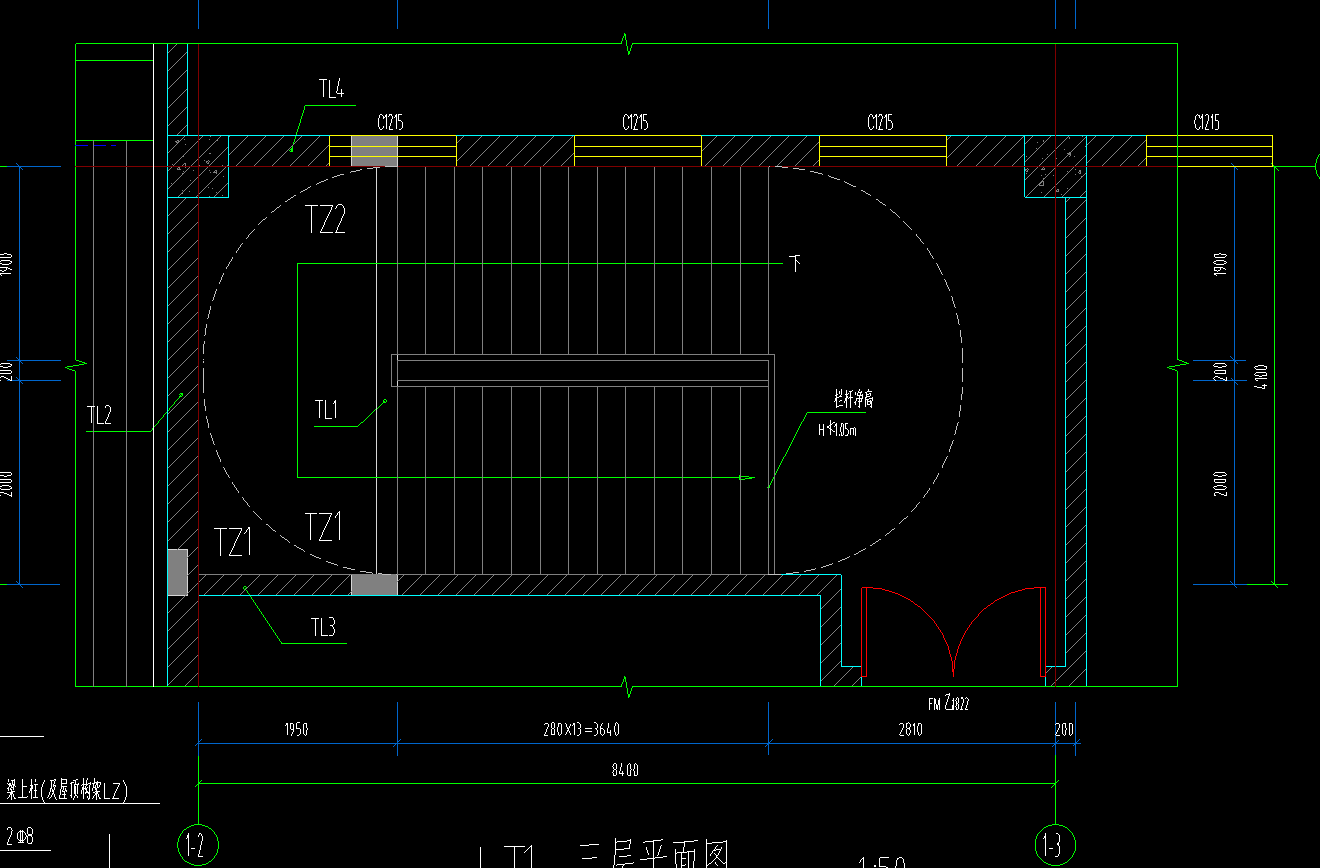Click the 1-2 axis bubble
1320x868 pixels.
tap(196, 846)
